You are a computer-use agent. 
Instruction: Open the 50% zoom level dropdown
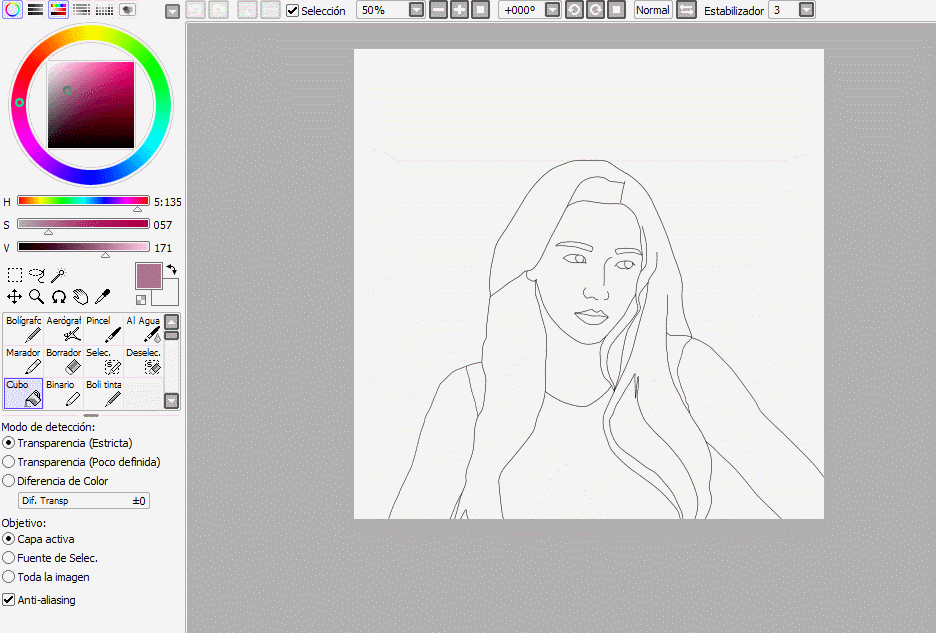(x=416, y=10)
